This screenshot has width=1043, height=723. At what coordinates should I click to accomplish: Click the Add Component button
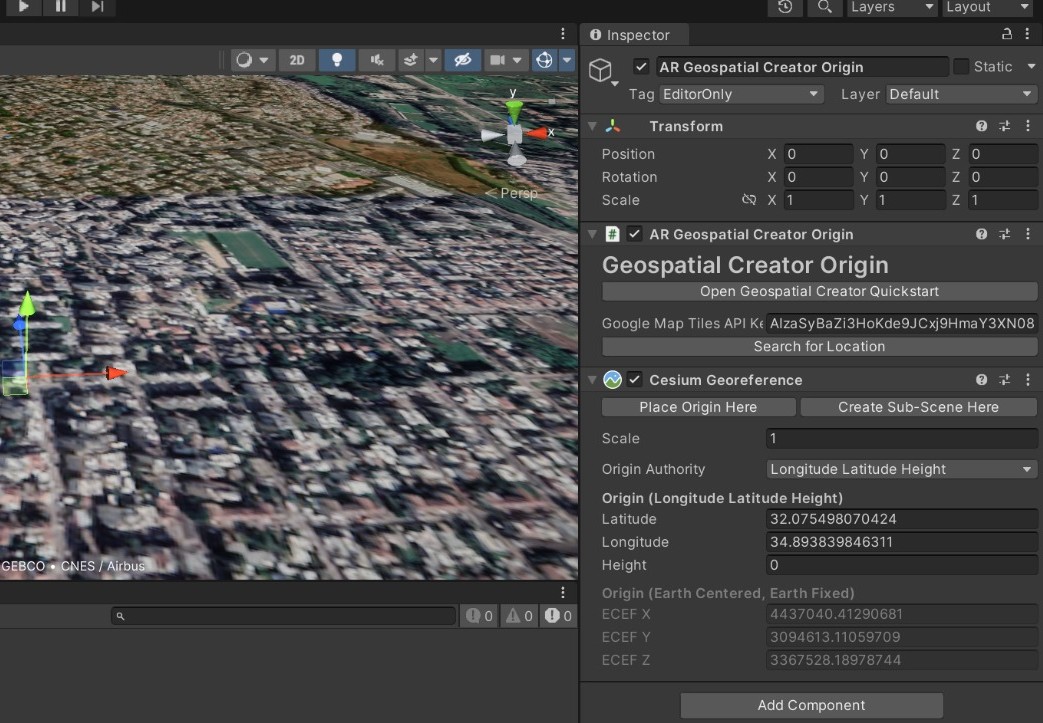(x=812, y=705)
